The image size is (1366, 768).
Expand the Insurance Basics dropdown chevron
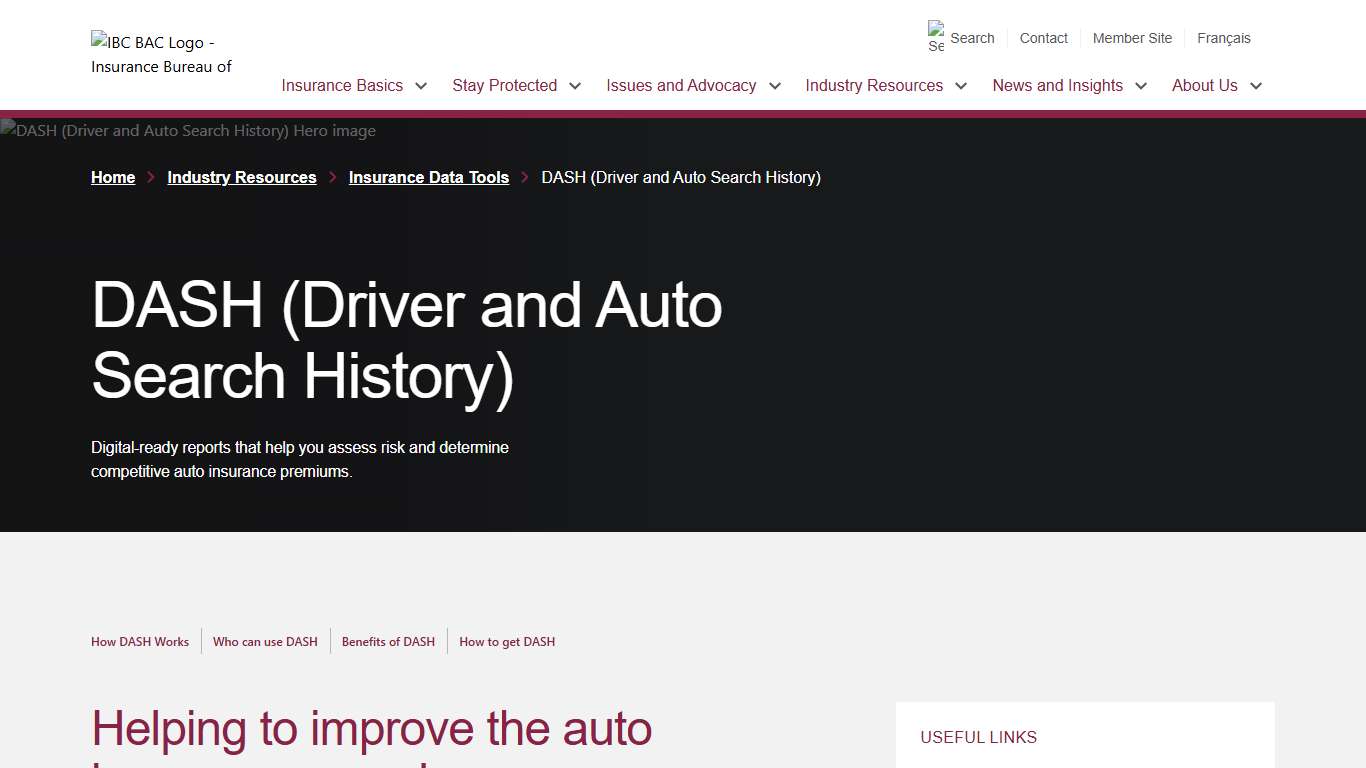click(x=421, y=86)
